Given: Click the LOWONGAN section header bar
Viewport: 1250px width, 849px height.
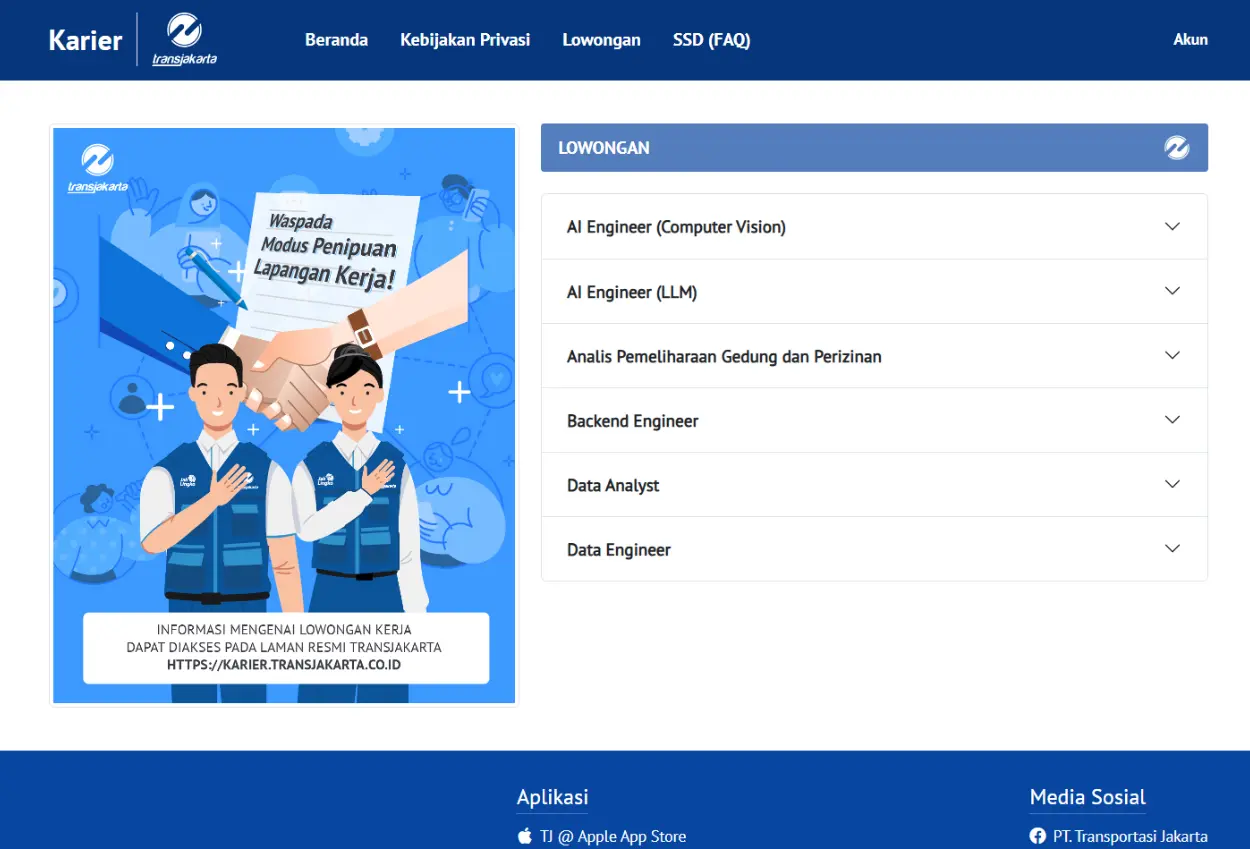Looking at the screenshot, I should click(874, 148).
